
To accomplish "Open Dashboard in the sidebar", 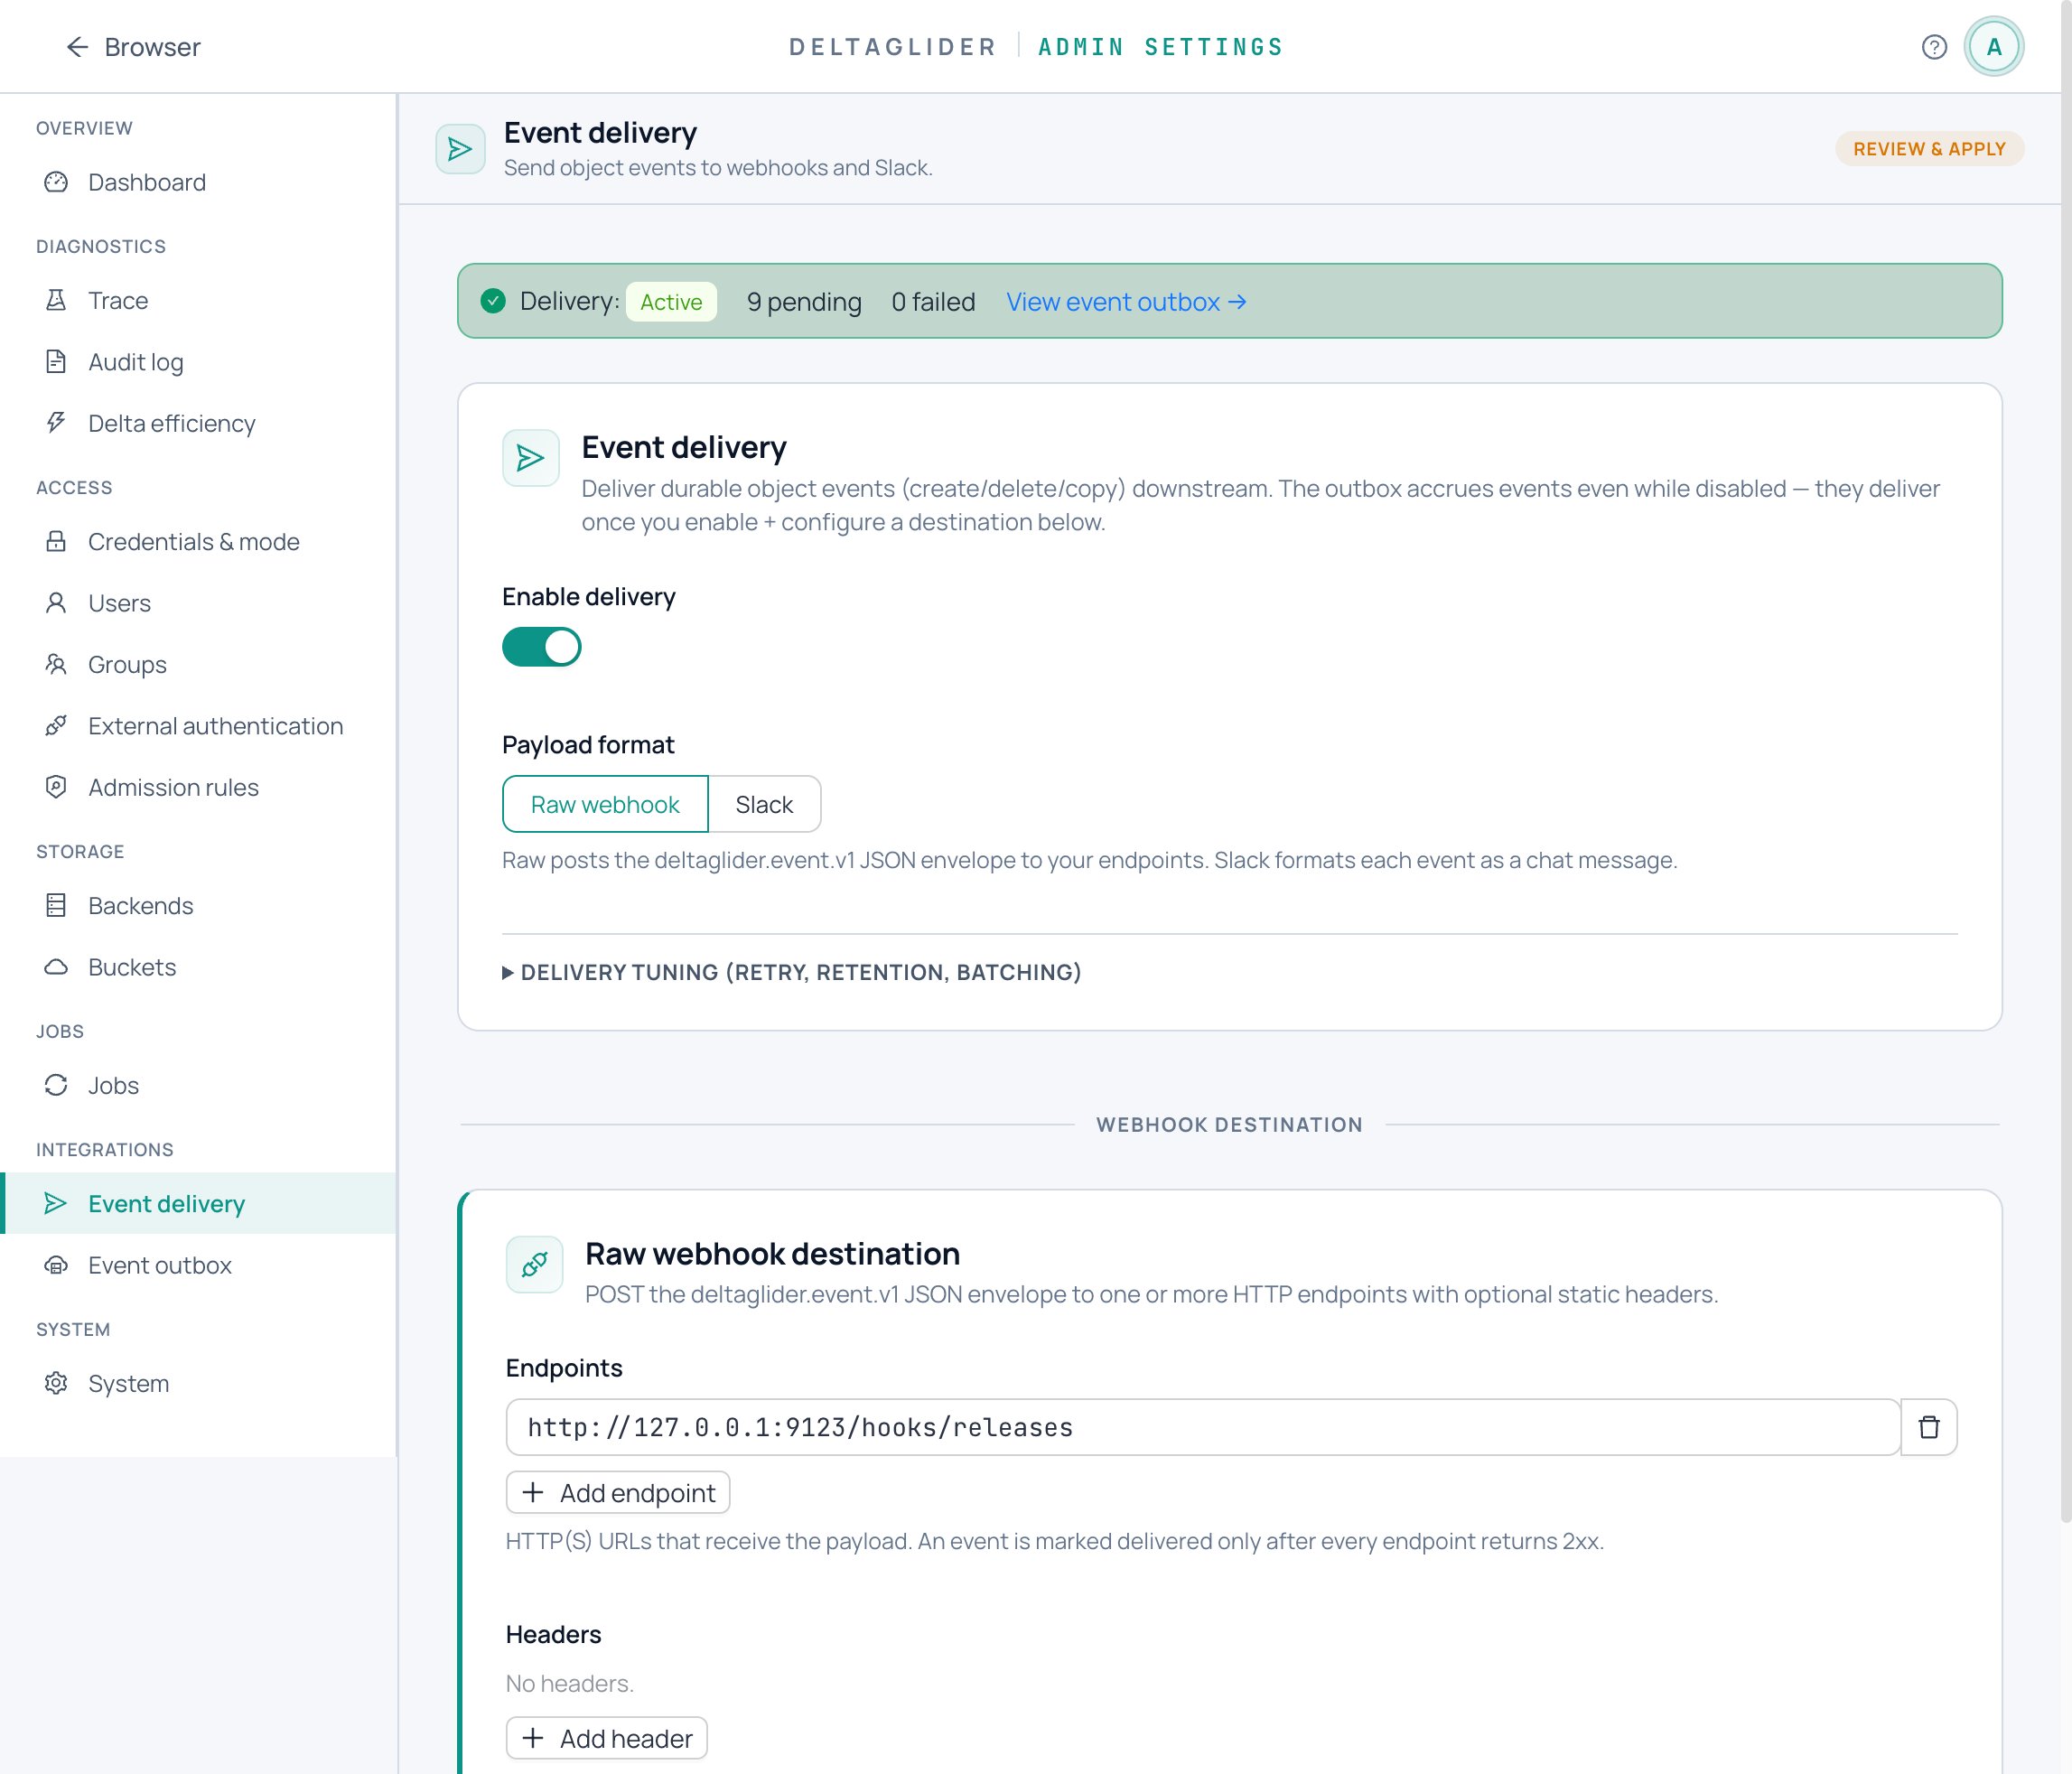I will 198,182.
